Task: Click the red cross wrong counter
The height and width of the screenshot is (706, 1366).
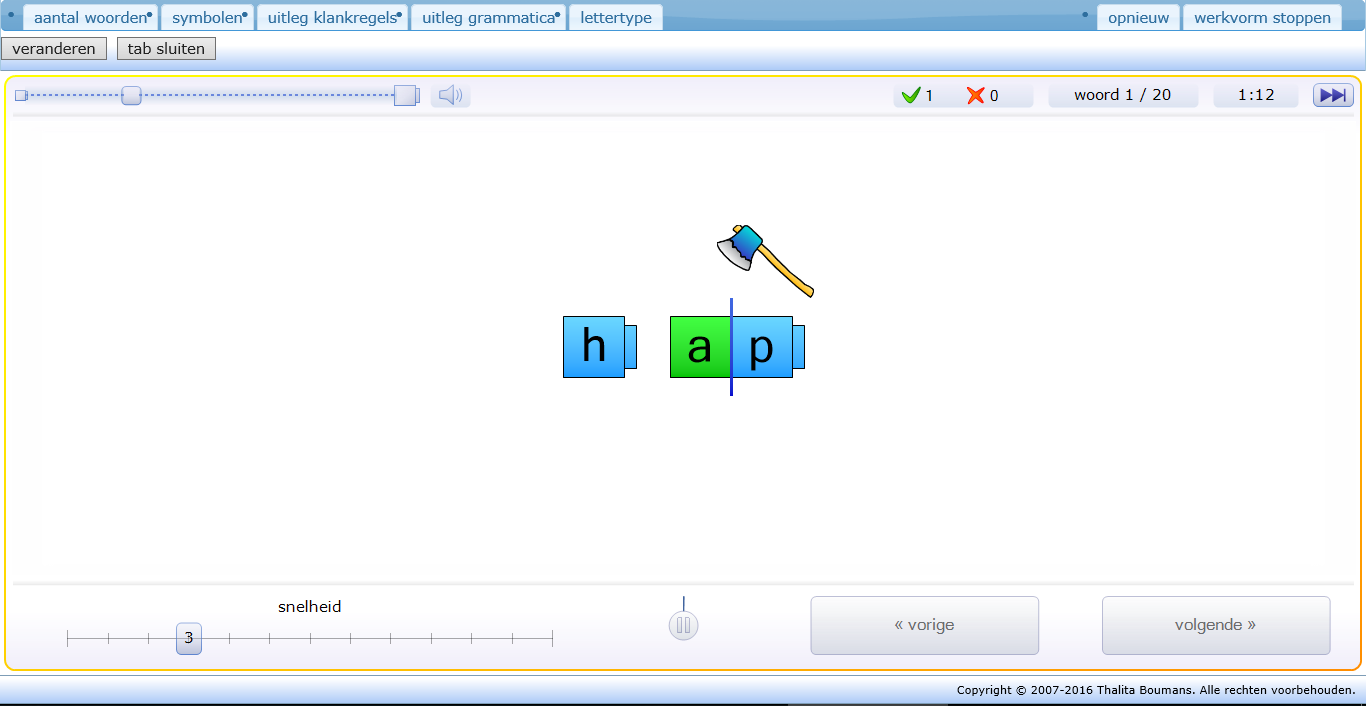Action: (982, 96)
